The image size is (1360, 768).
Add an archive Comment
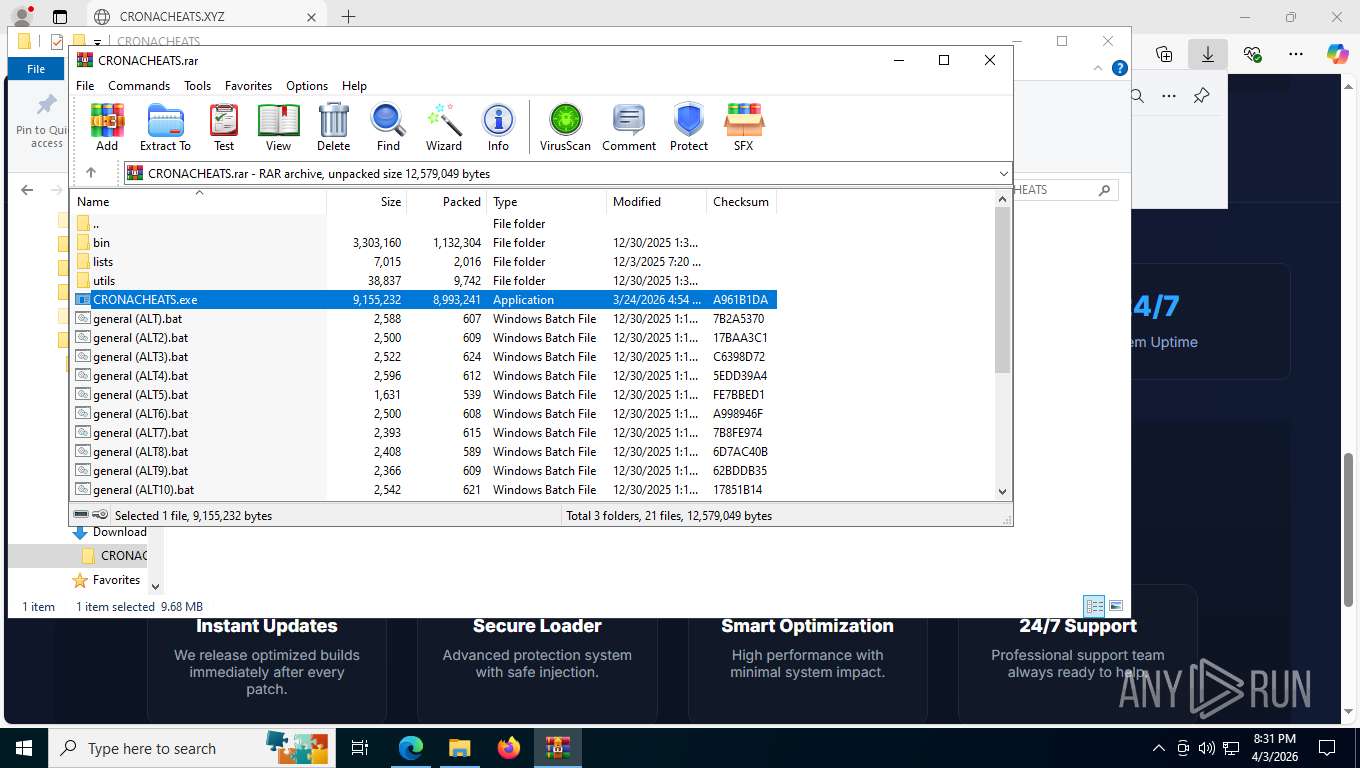629,127
